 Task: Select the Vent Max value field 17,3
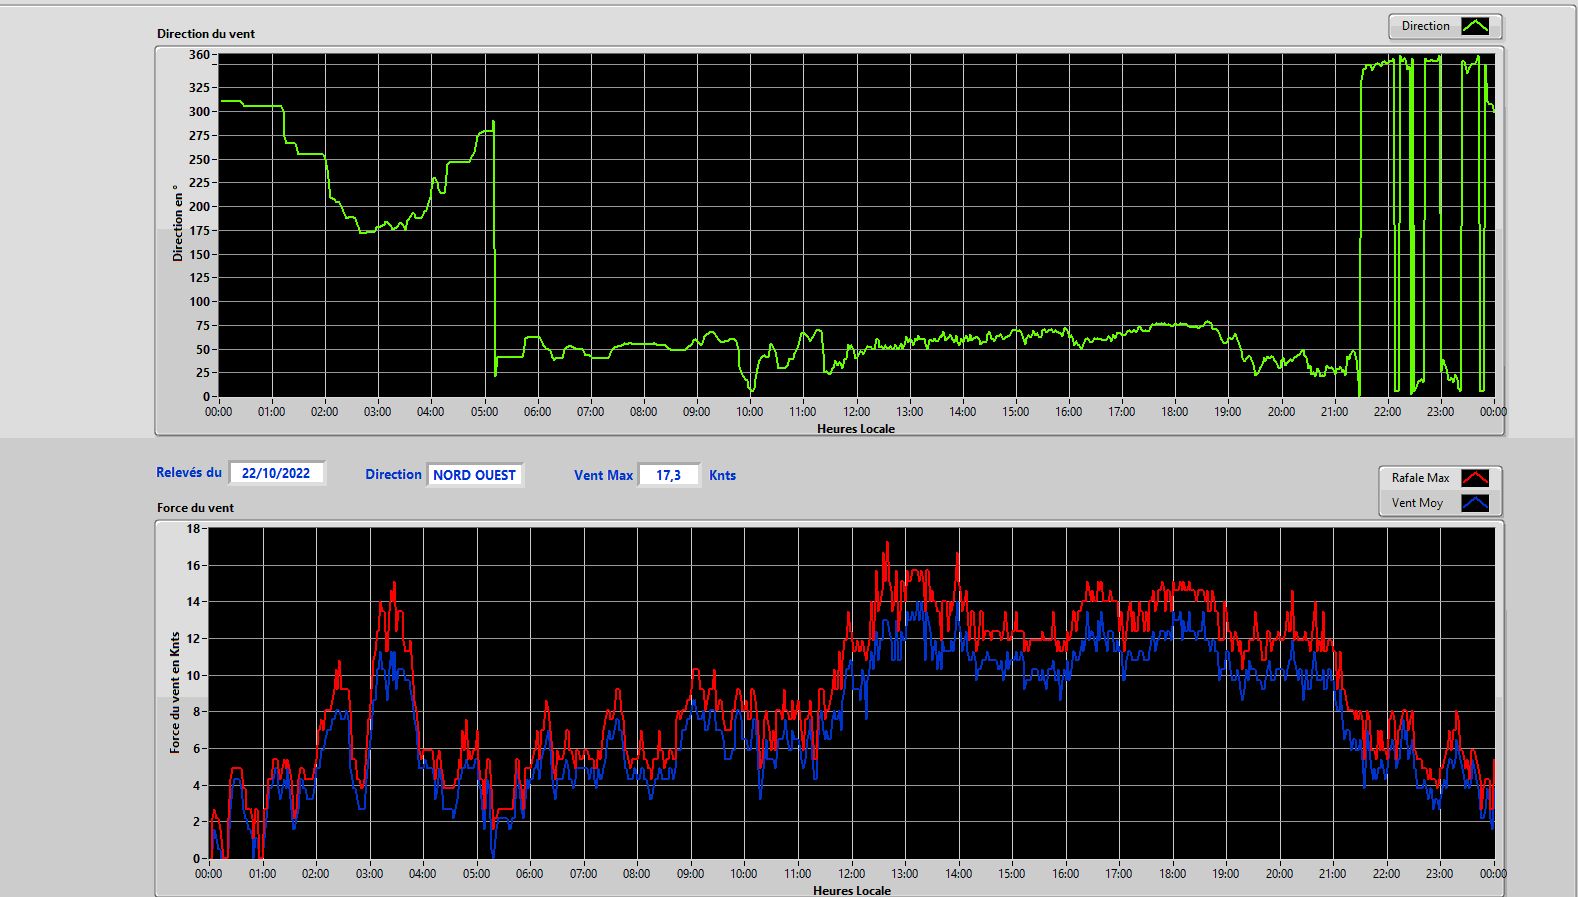(668, 475)
